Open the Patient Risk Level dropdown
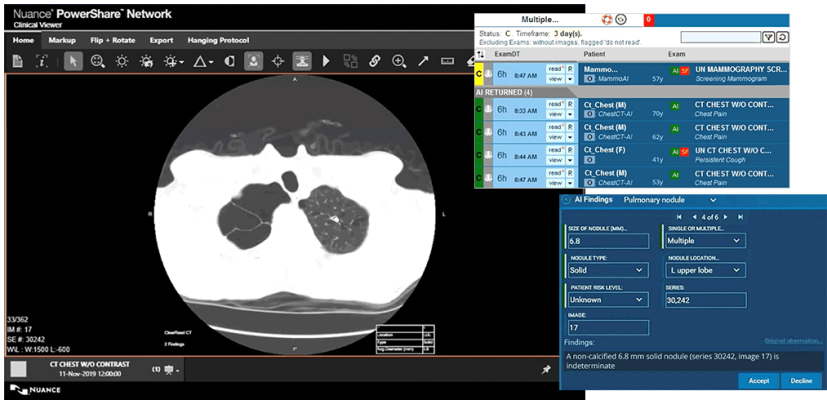 (x=606, y=299)
